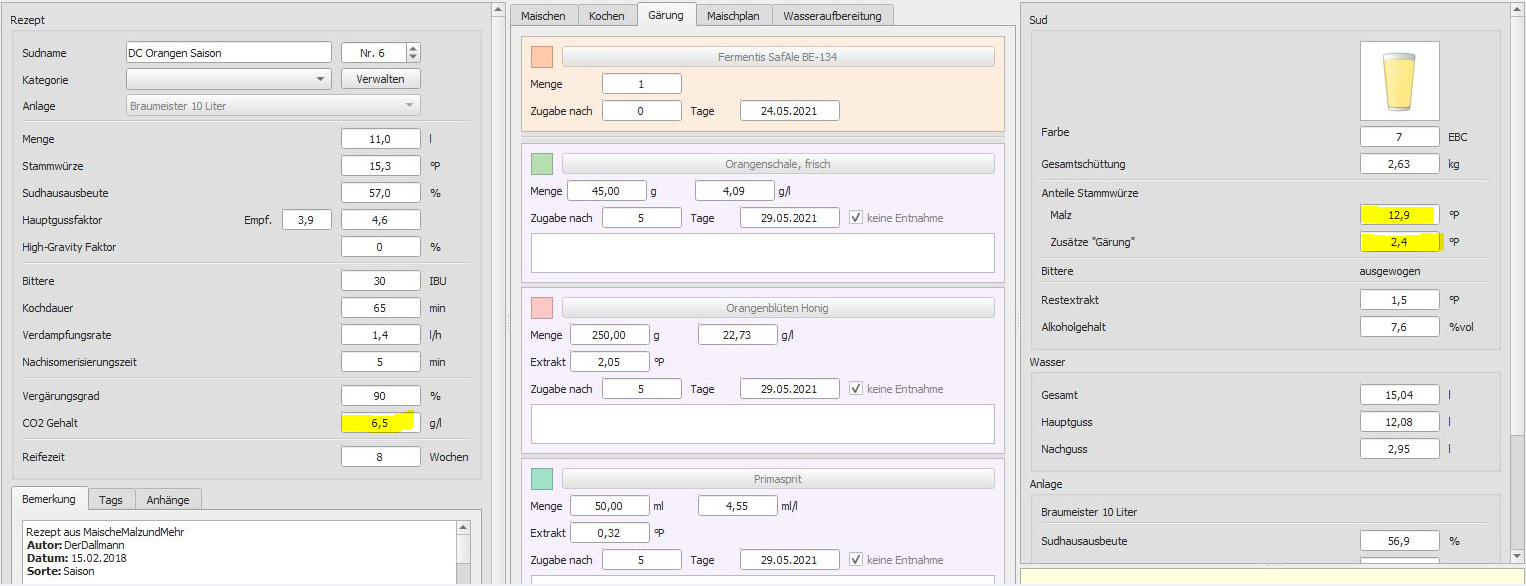The width and height of the screenshot is (1526, 586).
Task: Toggle 'keine Entnahme' for Orangenschale
Action: pos(858,218)
